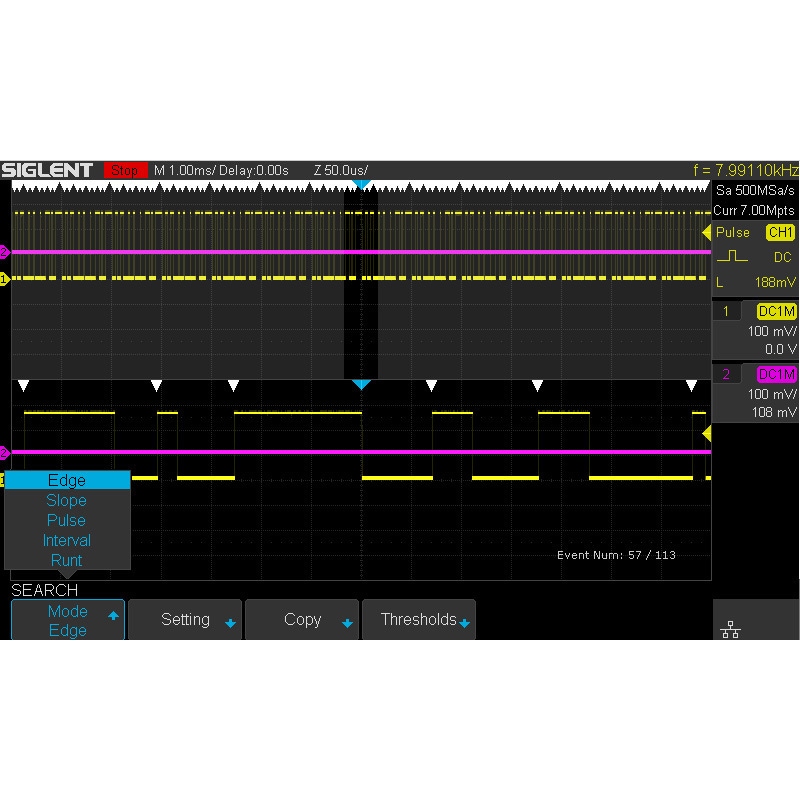Open the Copy softkey
800x800 pixels.
[x=302, y=620]
